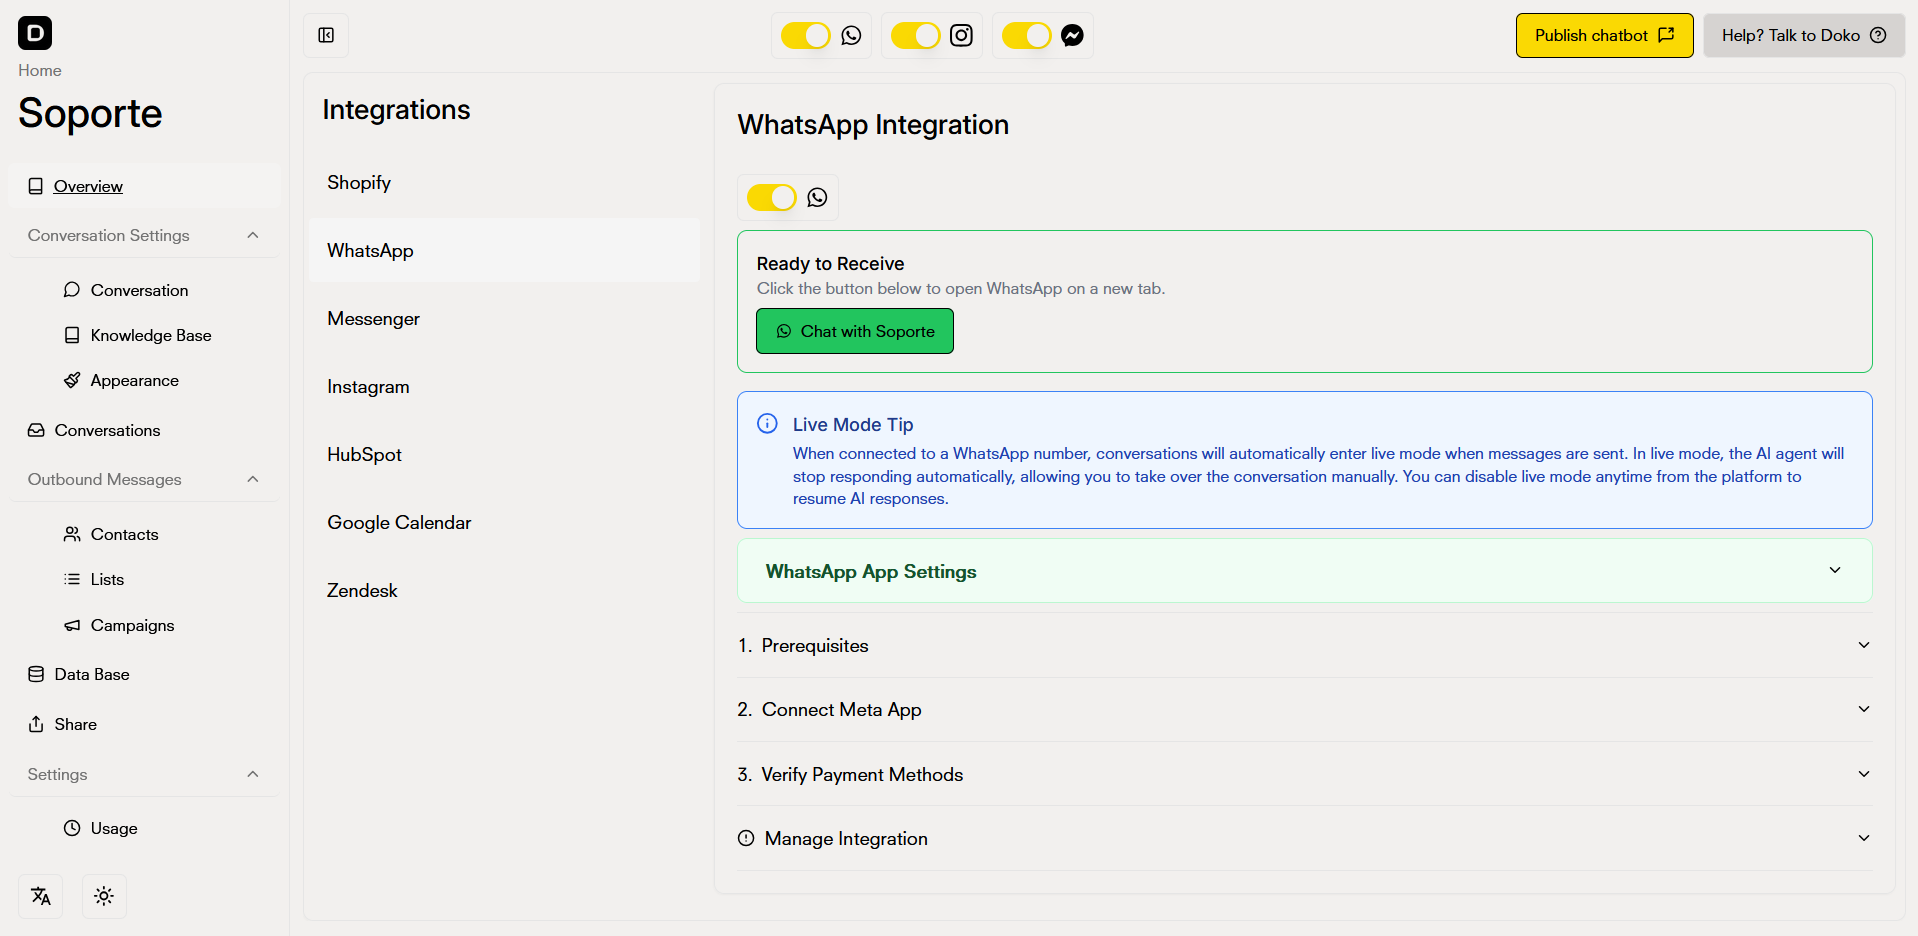The height and width of the screenshot is (936, 1918).
Task: Click the Ready to Receive heading
Action: coord(830,264)
